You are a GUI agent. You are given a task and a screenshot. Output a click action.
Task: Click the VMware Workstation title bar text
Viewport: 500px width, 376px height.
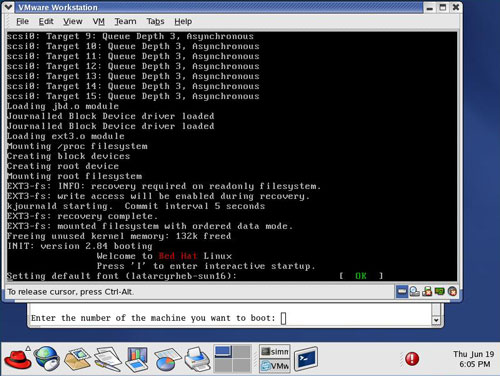click(x=58, y=7)
